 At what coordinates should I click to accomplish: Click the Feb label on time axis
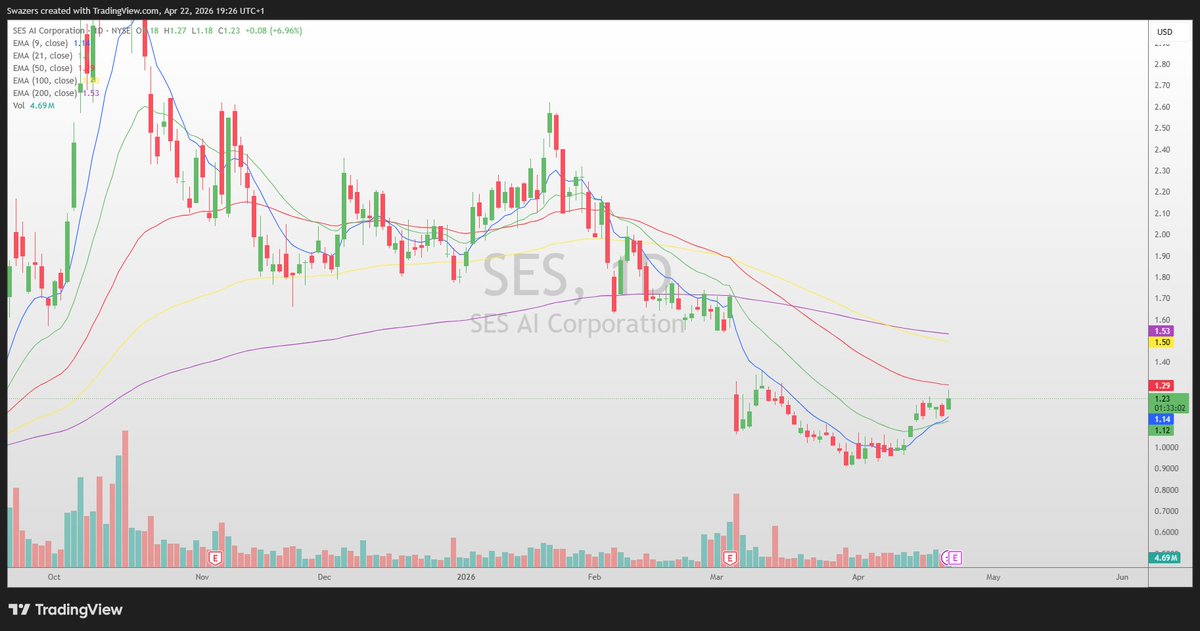[594, 577]
